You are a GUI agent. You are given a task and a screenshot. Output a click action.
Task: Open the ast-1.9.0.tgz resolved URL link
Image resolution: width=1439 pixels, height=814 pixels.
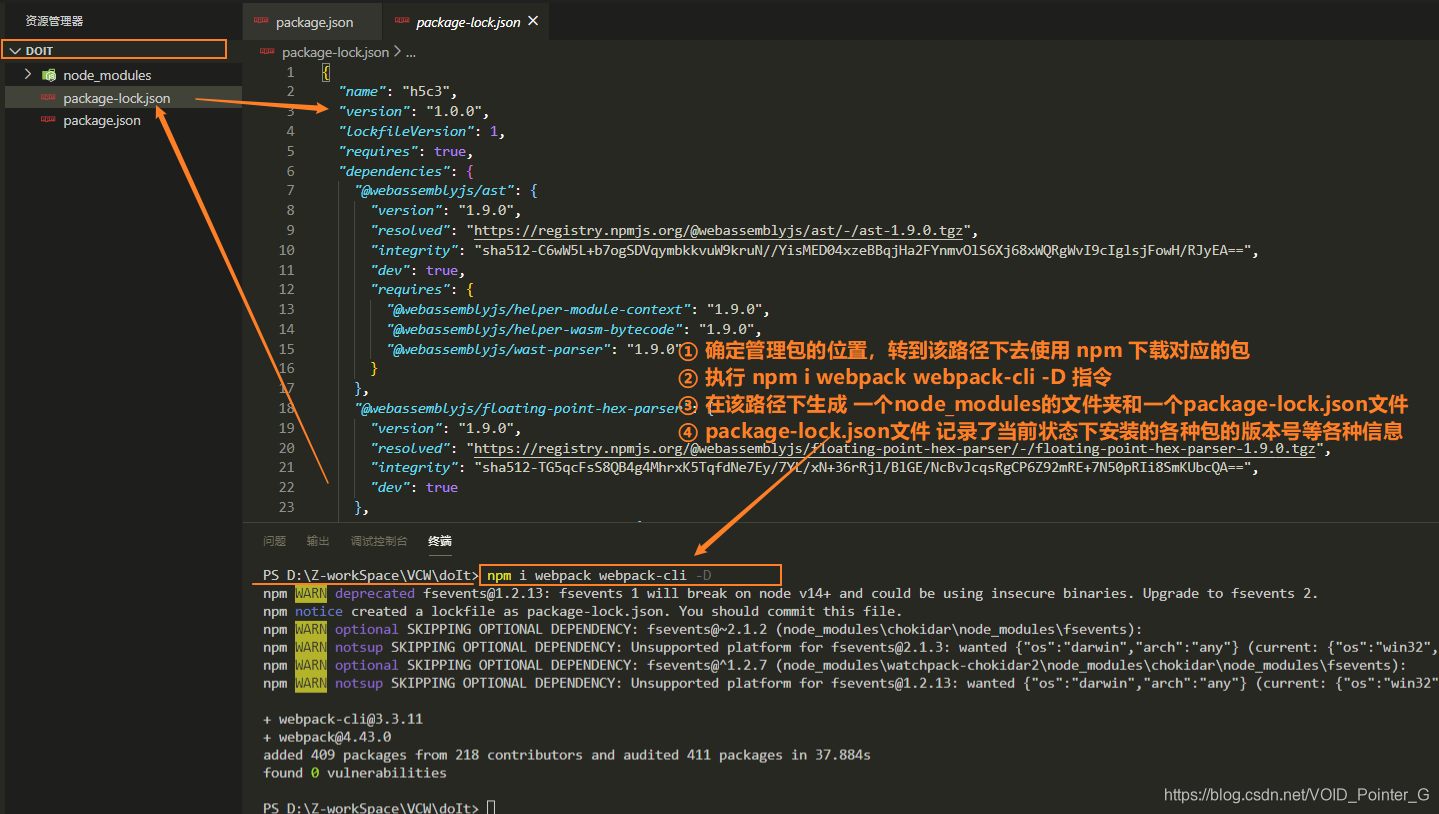click(x=719, y=230)
